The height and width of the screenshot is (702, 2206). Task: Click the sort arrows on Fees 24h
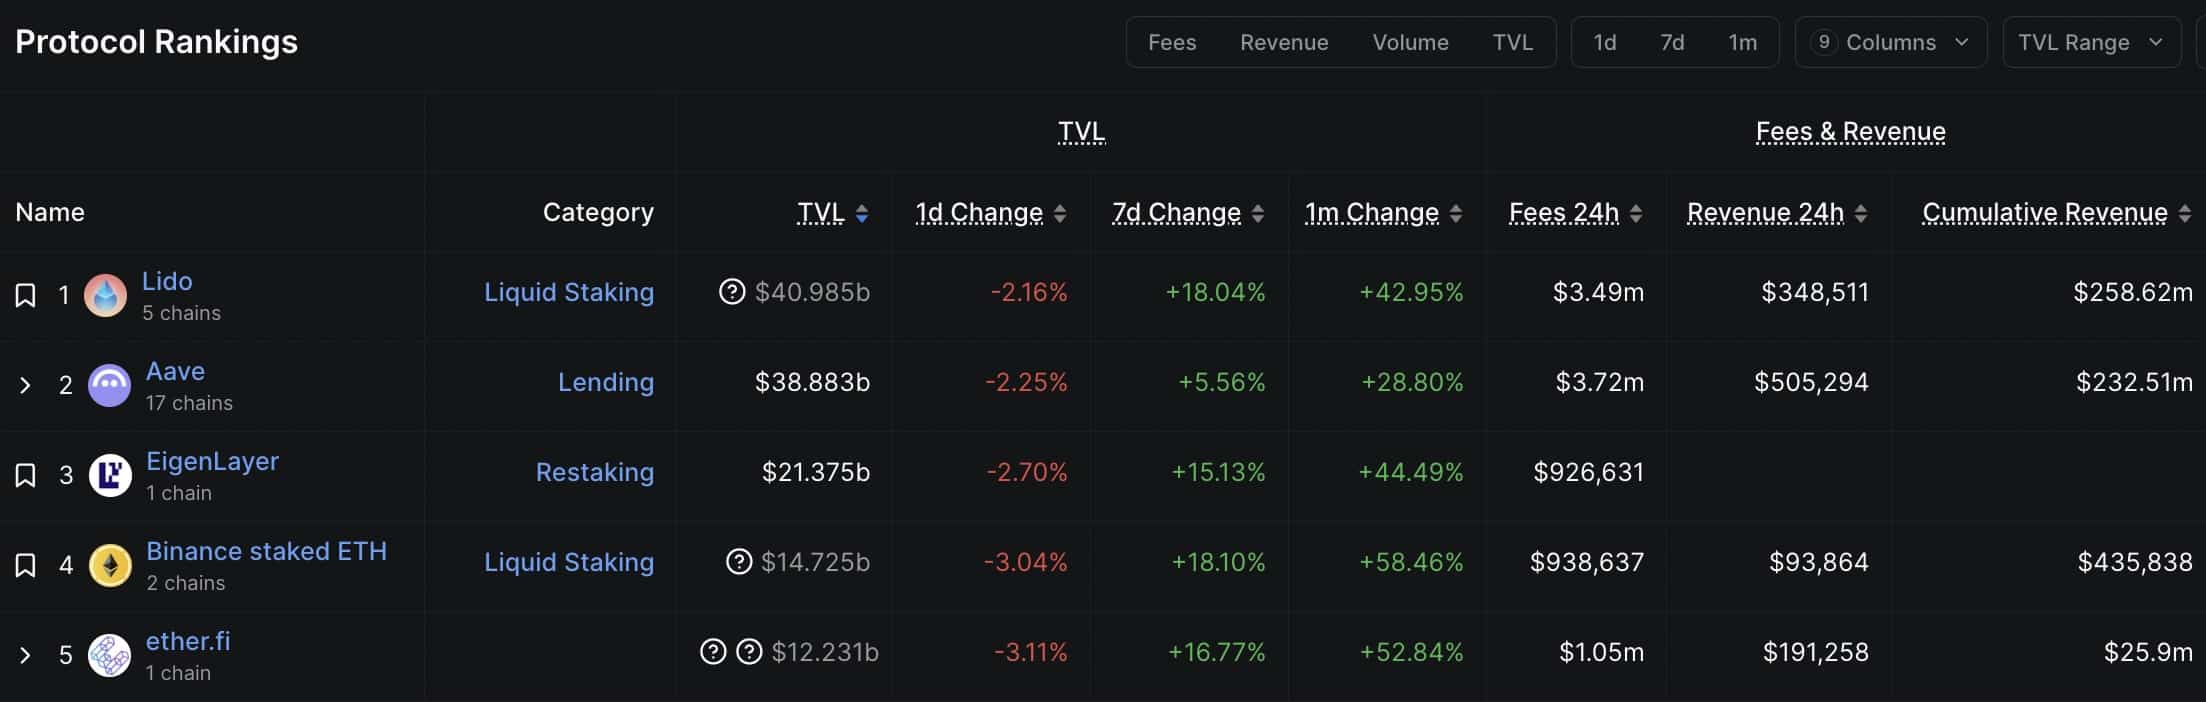[1636, 212]
